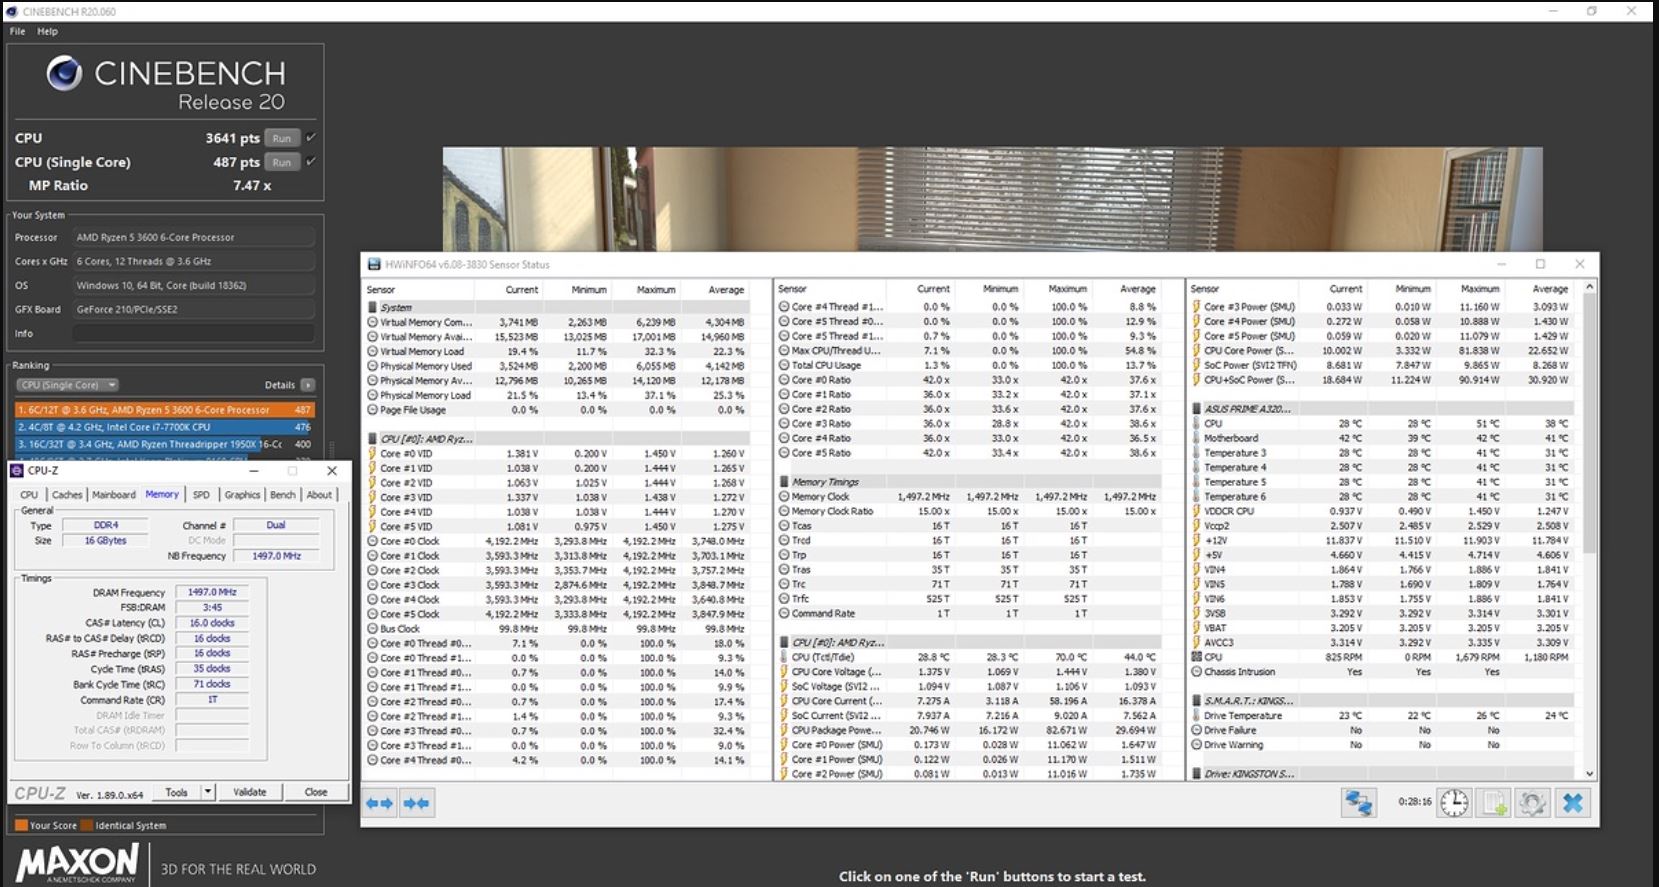
Task: Start HWiNFO logging with sheet-plus icon
Action: [x=1494, y=803]
